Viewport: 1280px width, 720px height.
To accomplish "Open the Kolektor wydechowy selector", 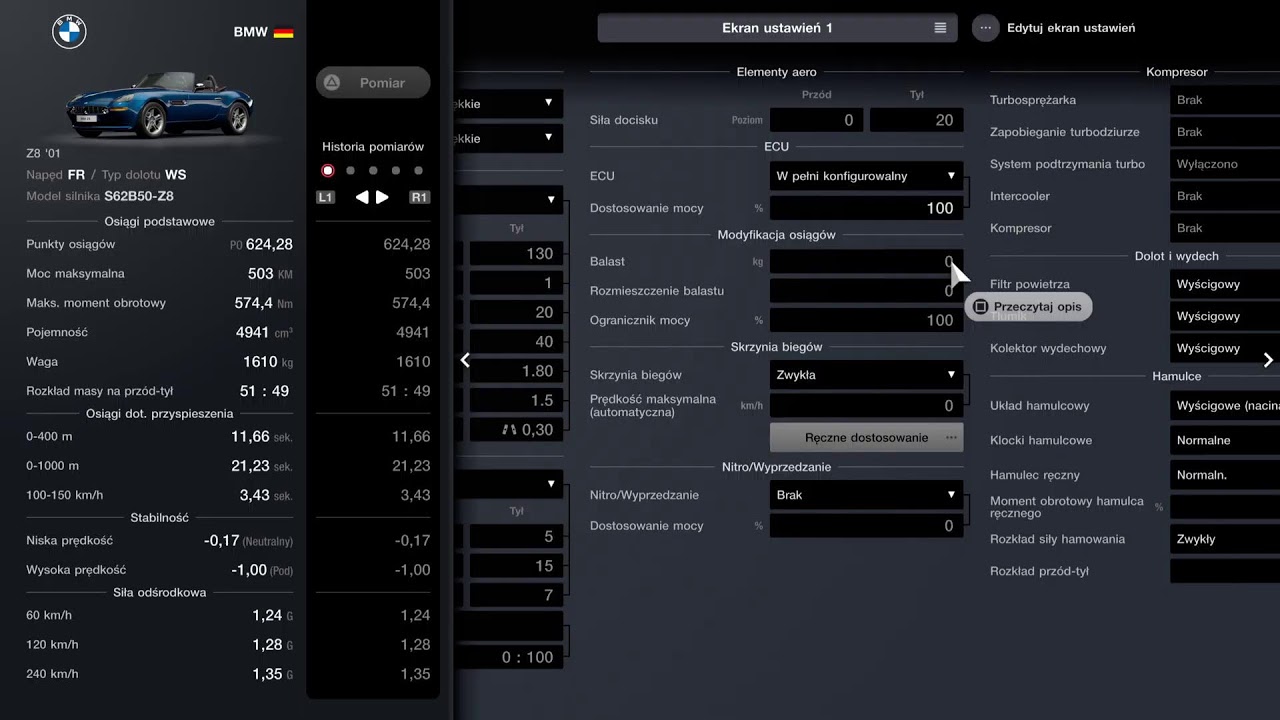I will click(x=1225, y=348).
